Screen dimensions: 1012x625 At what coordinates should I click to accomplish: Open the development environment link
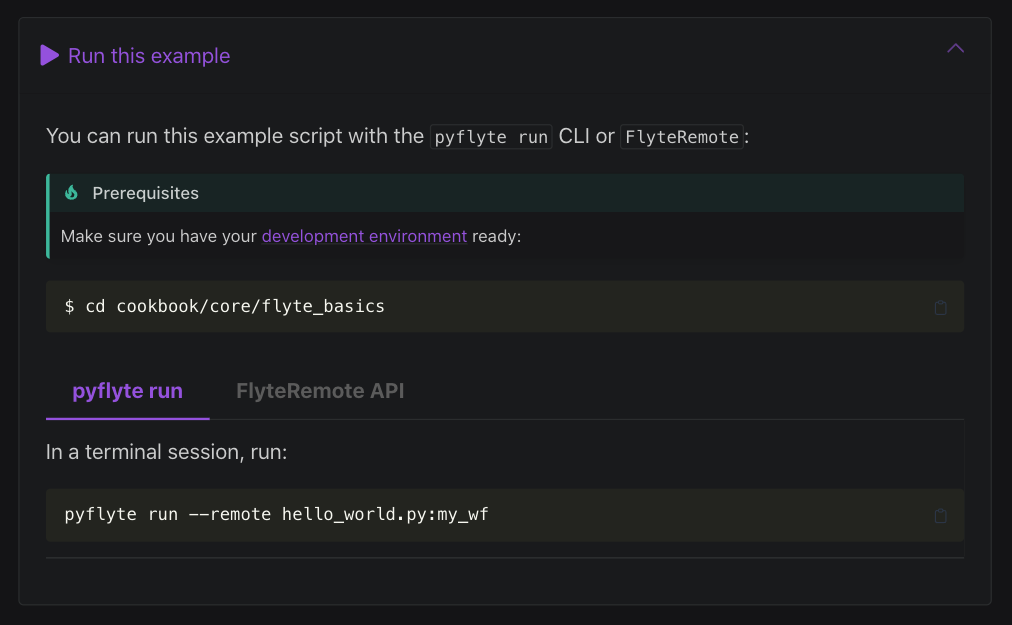click(x=364, y=236)
